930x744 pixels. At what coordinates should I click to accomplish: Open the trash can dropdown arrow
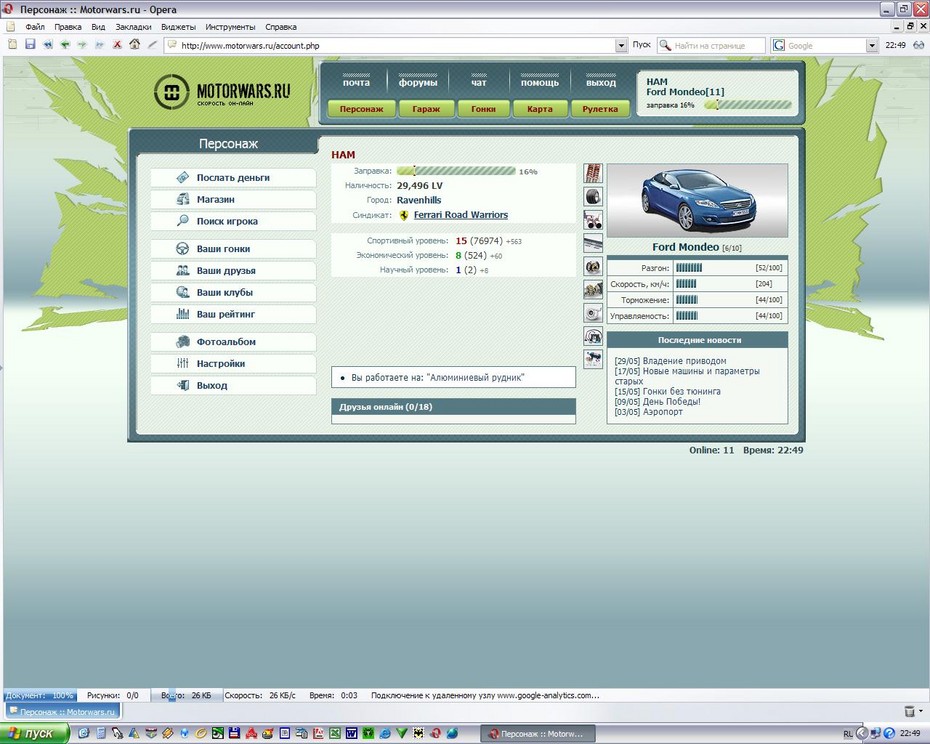point(921,710)
